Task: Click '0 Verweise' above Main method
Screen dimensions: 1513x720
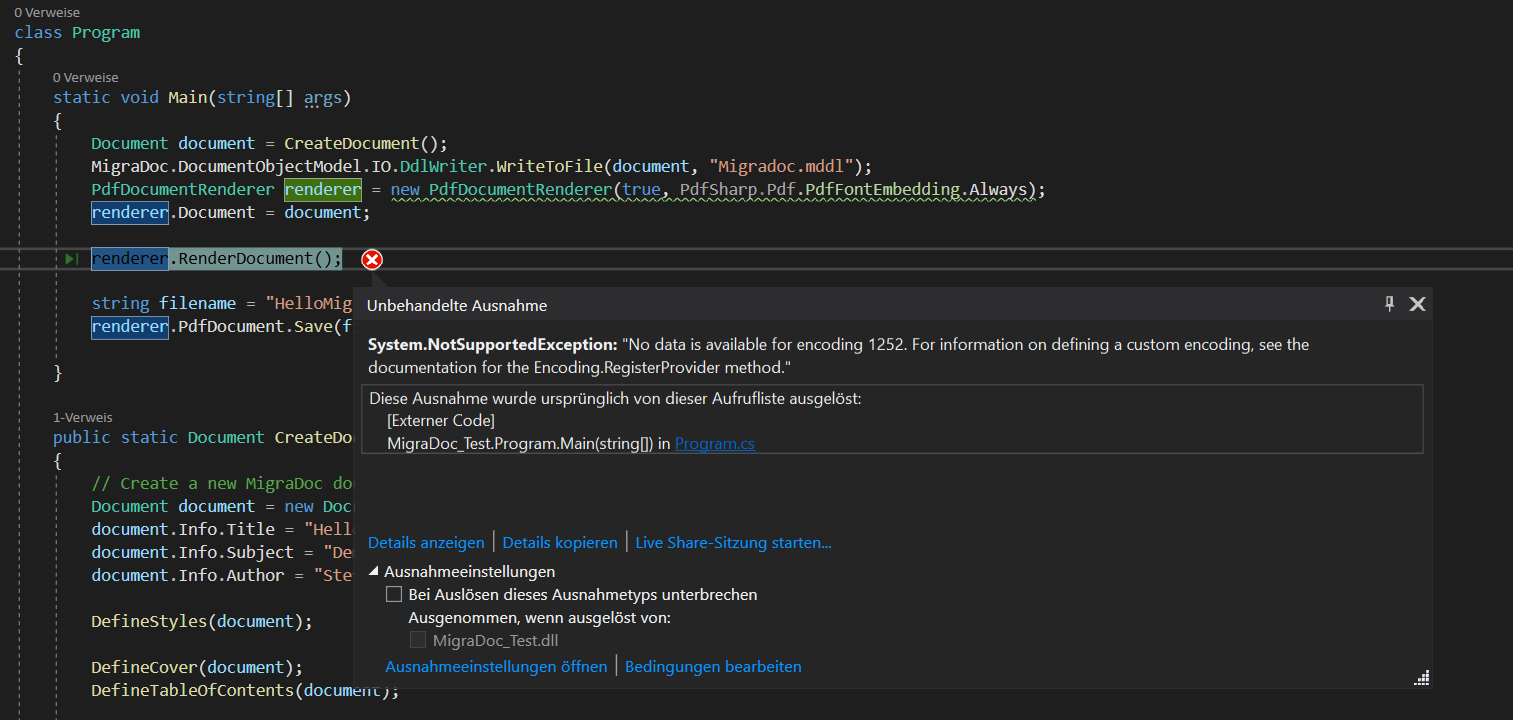Action: click(86, 77)
